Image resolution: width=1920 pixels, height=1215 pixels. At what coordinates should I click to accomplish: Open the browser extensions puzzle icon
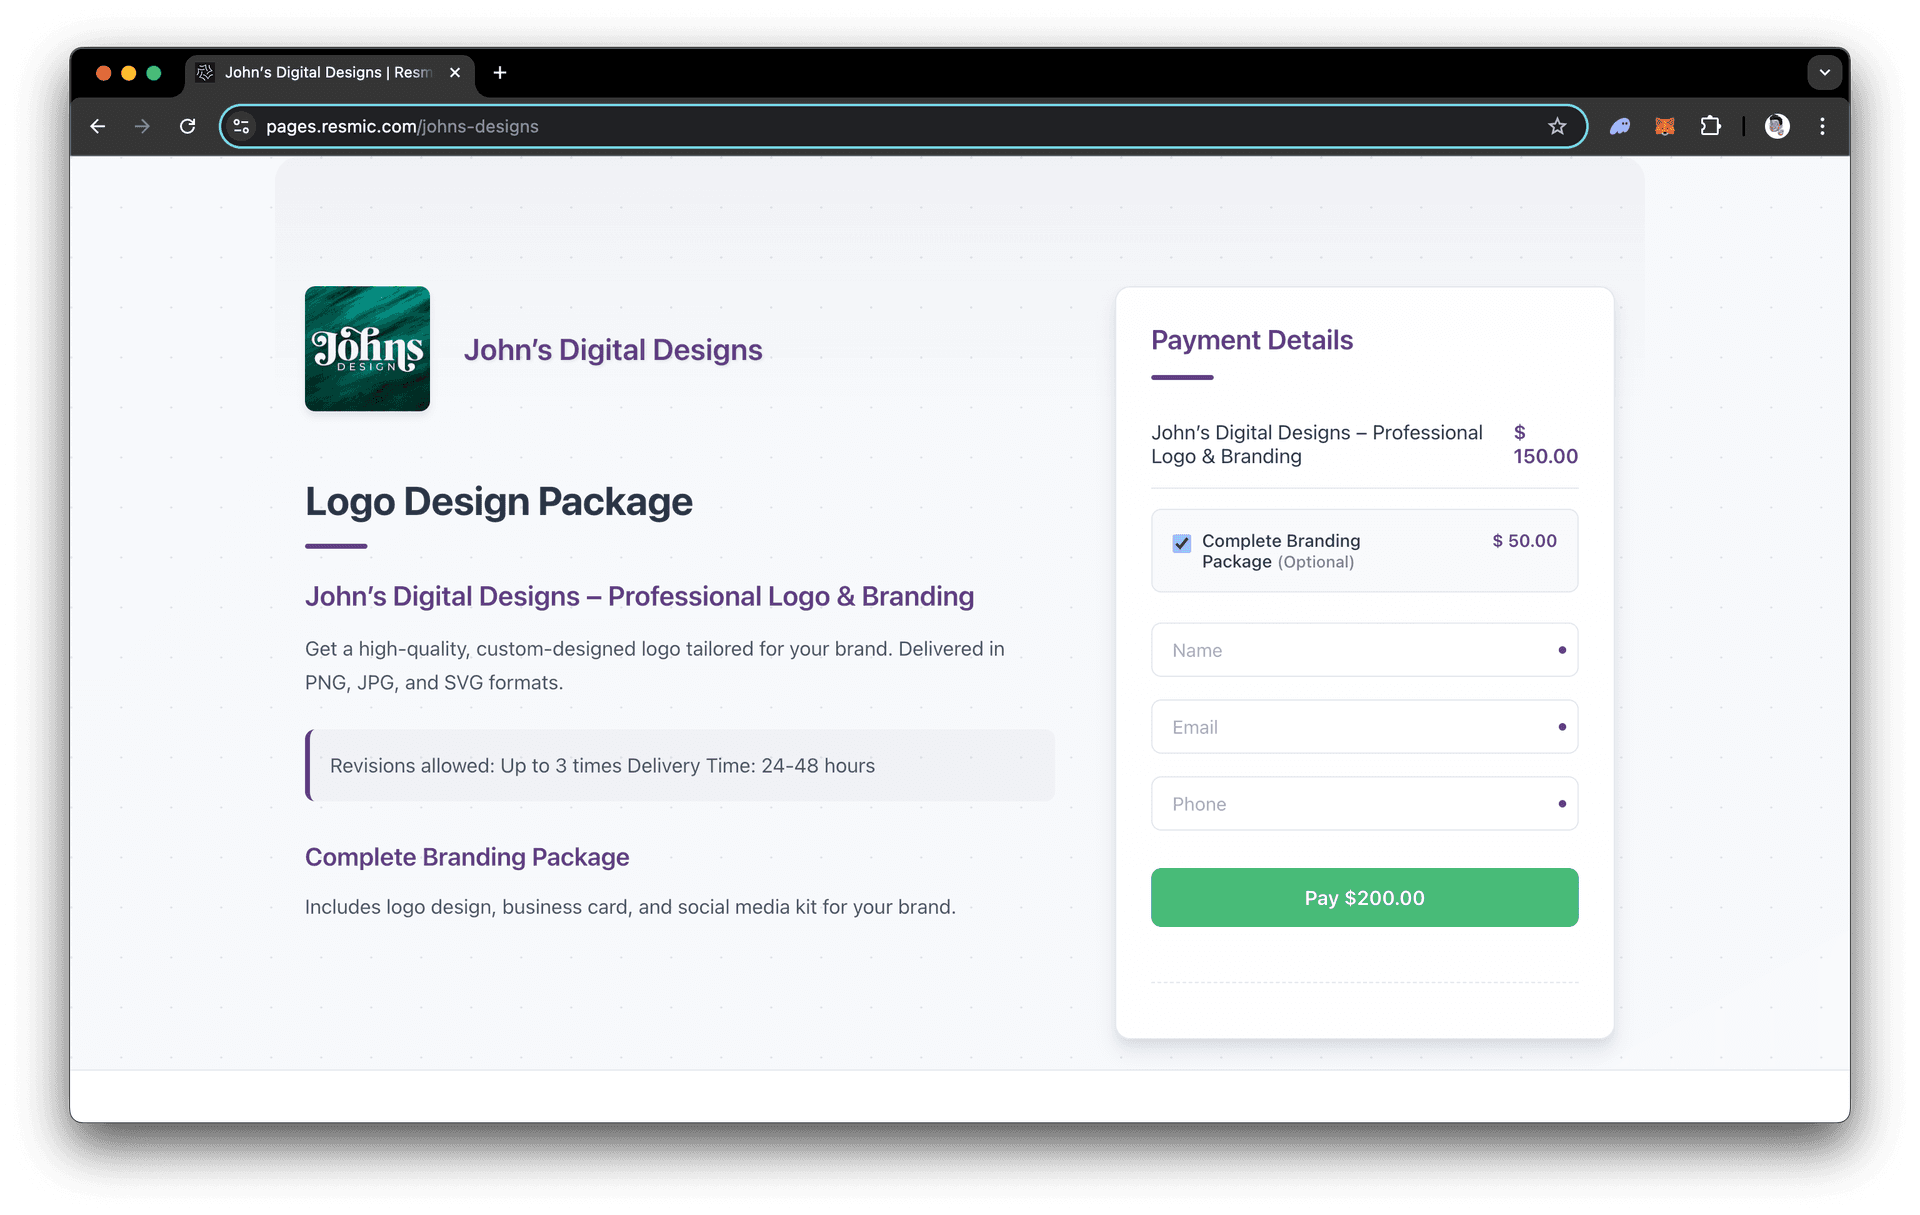pyautogui.click(x=1710, y=126)
